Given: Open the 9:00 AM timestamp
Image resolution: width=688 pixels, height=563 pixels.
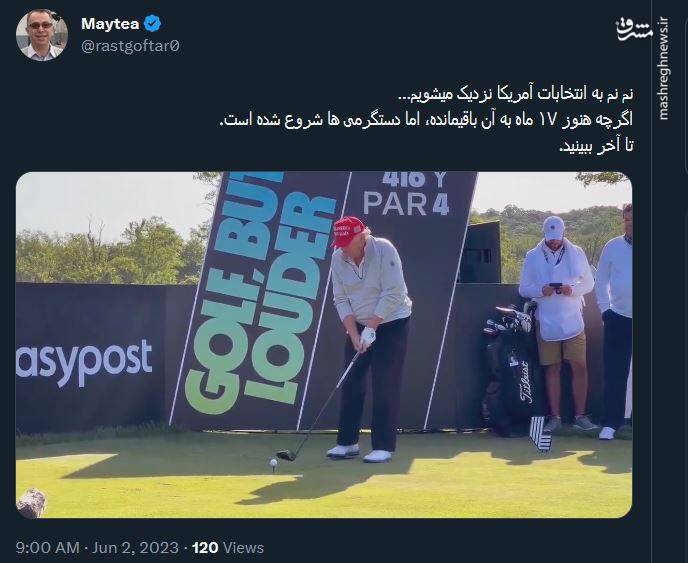Looking at the screenshot, I should [47, 548].
